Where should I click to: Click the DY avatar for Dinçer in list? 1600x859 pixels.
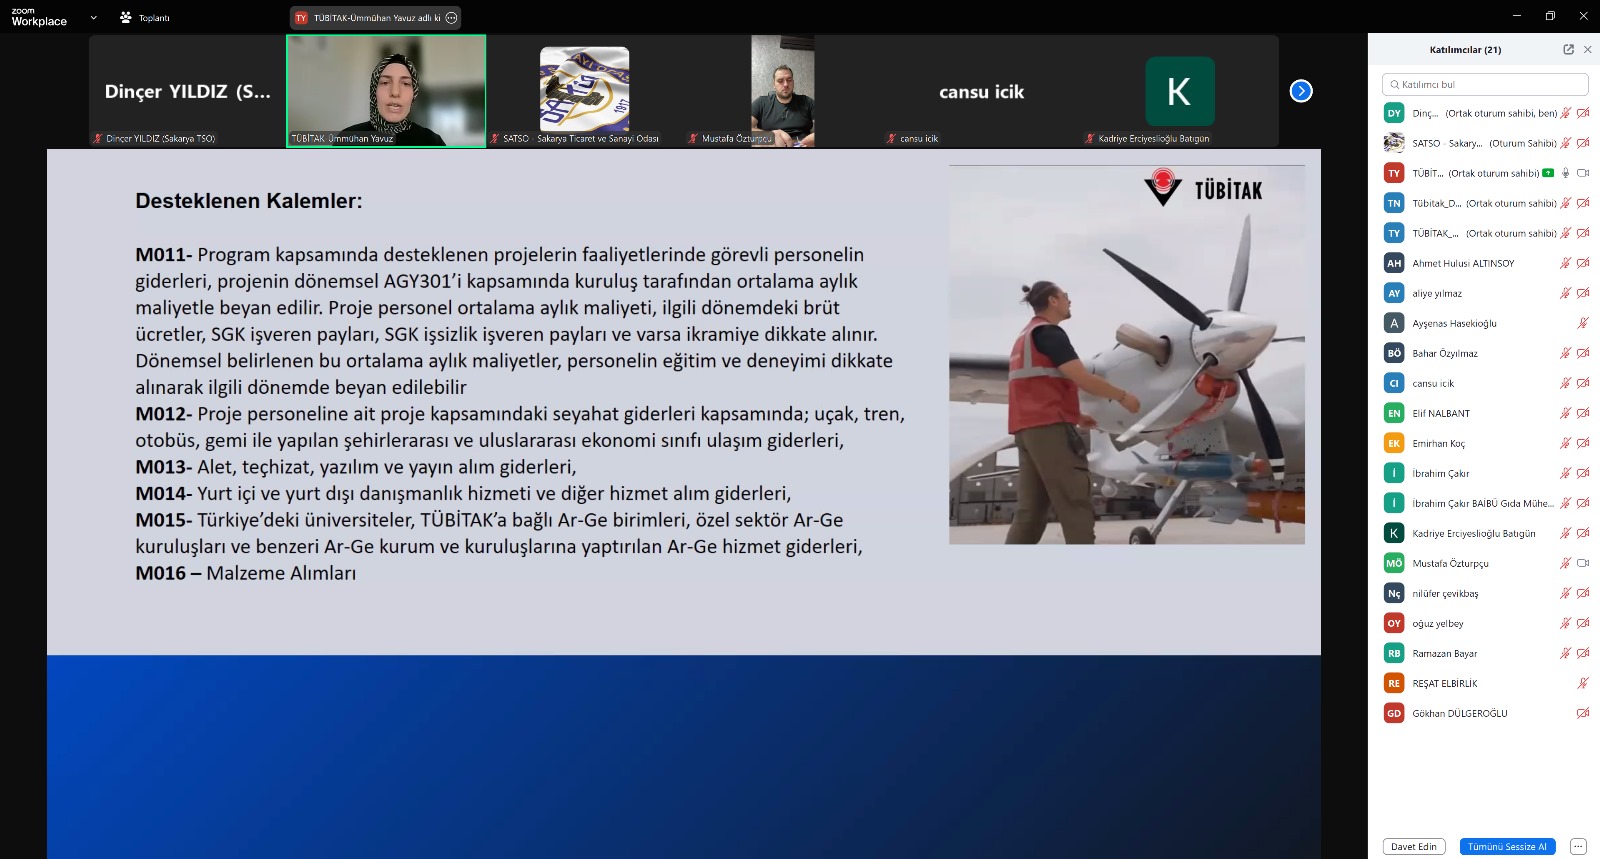tap(1394, 113)
